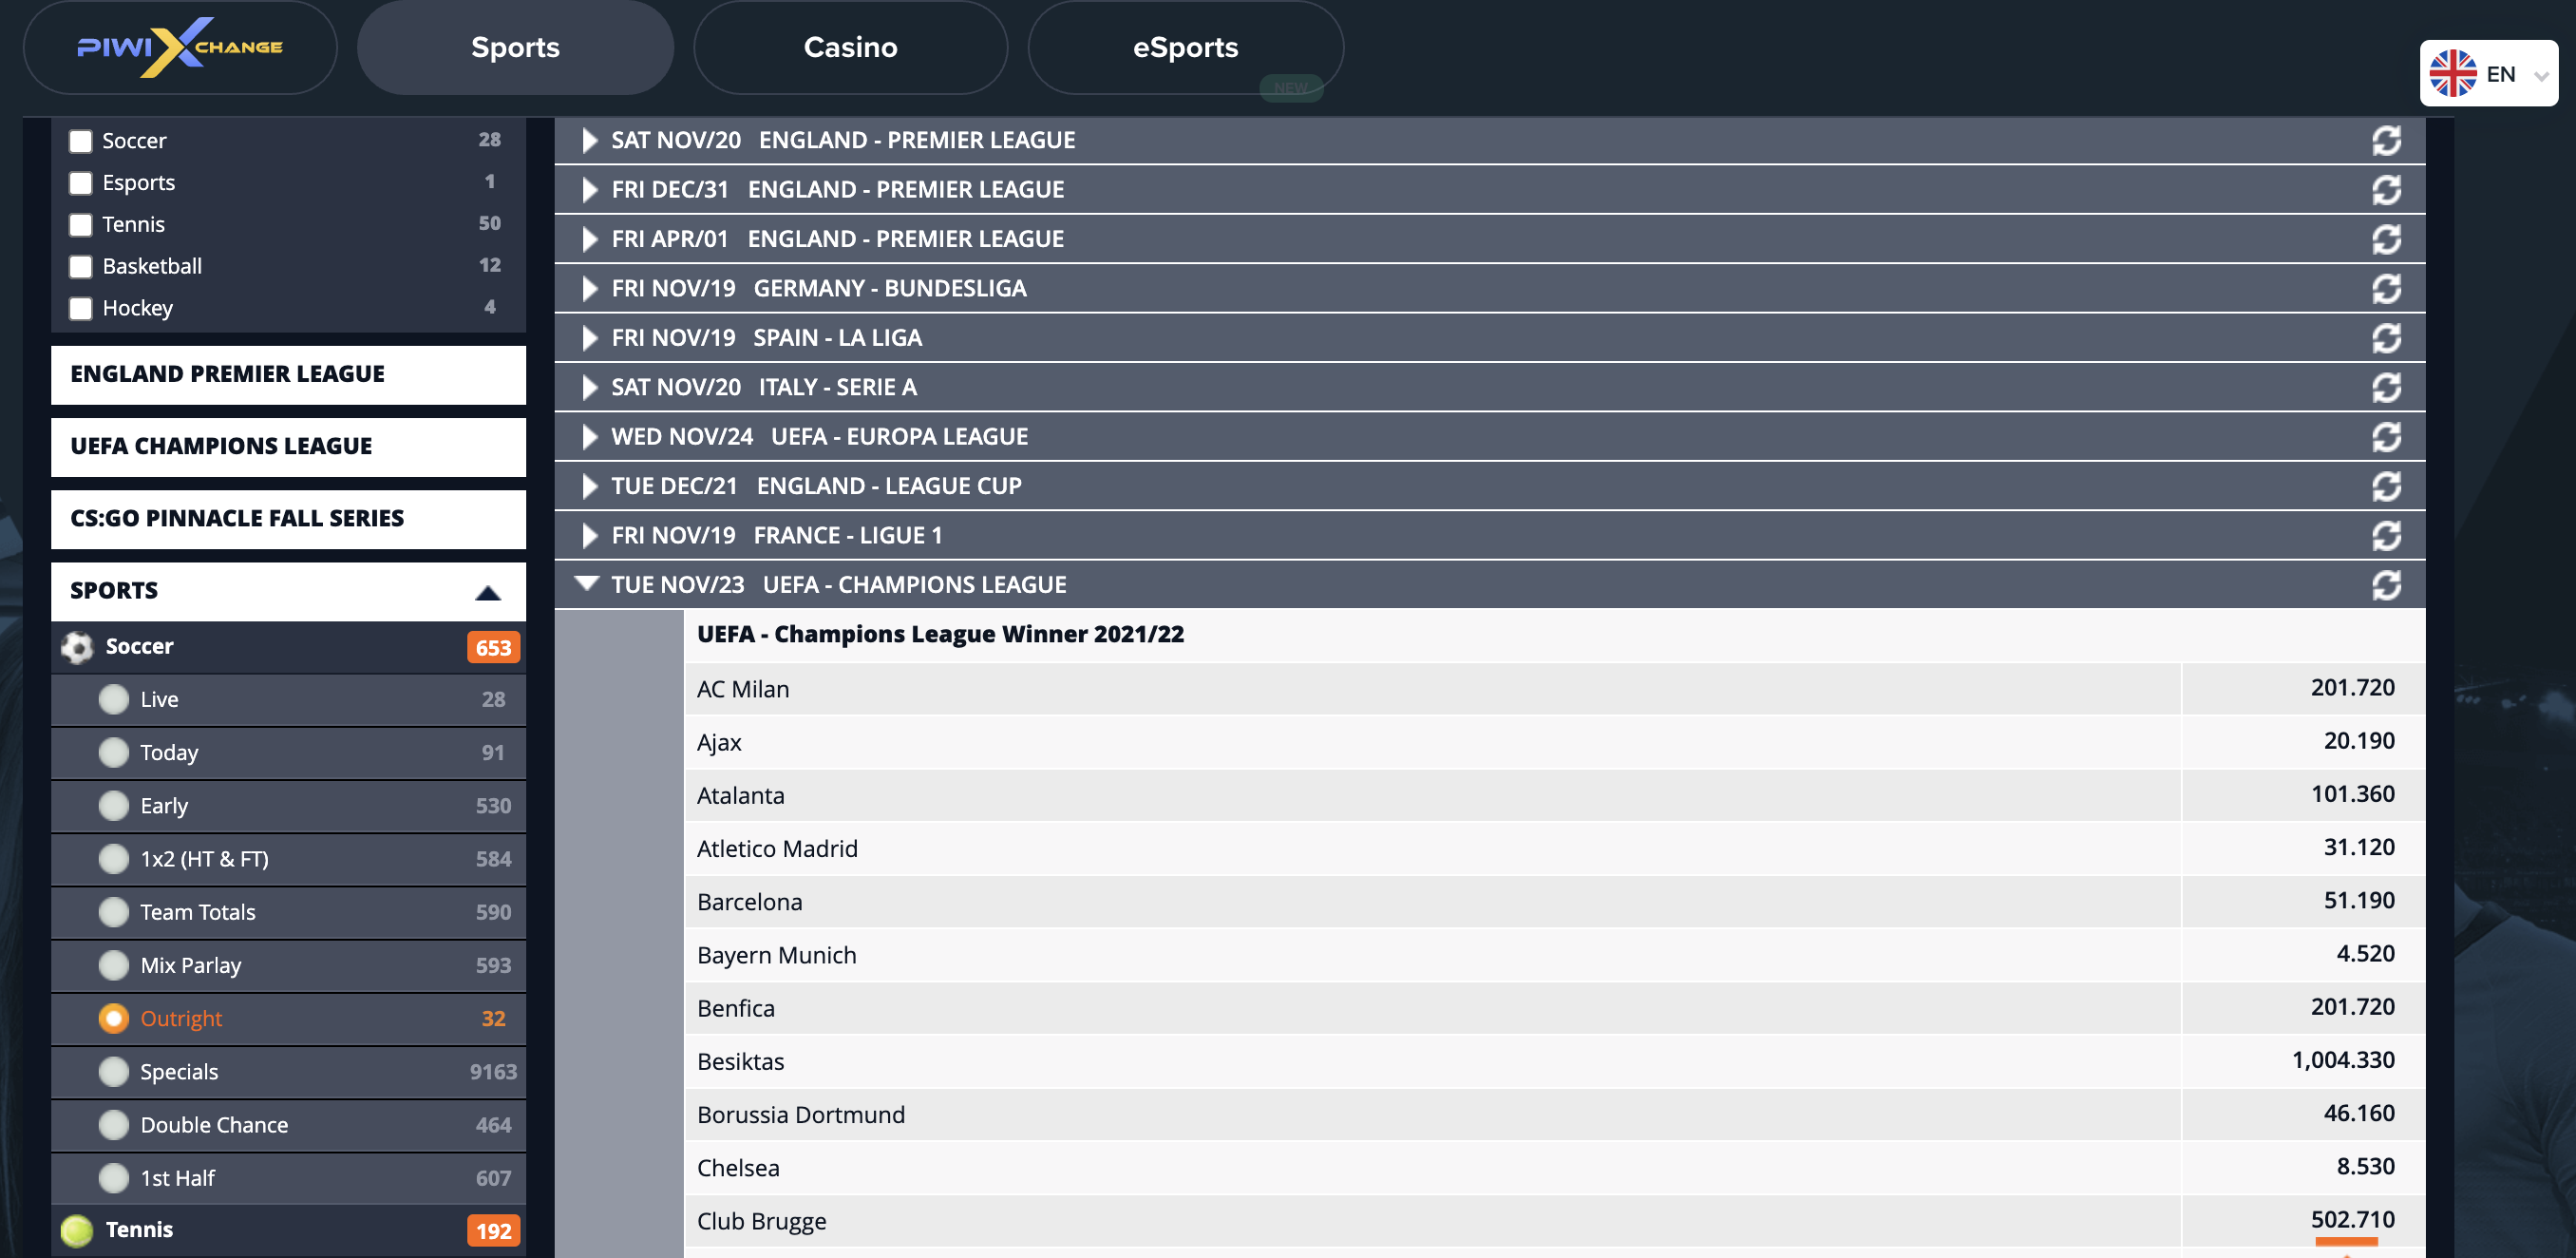Click the tennis ball icon in sidebar
The image size is (2576, 1258).
(x=77, y=1230)
